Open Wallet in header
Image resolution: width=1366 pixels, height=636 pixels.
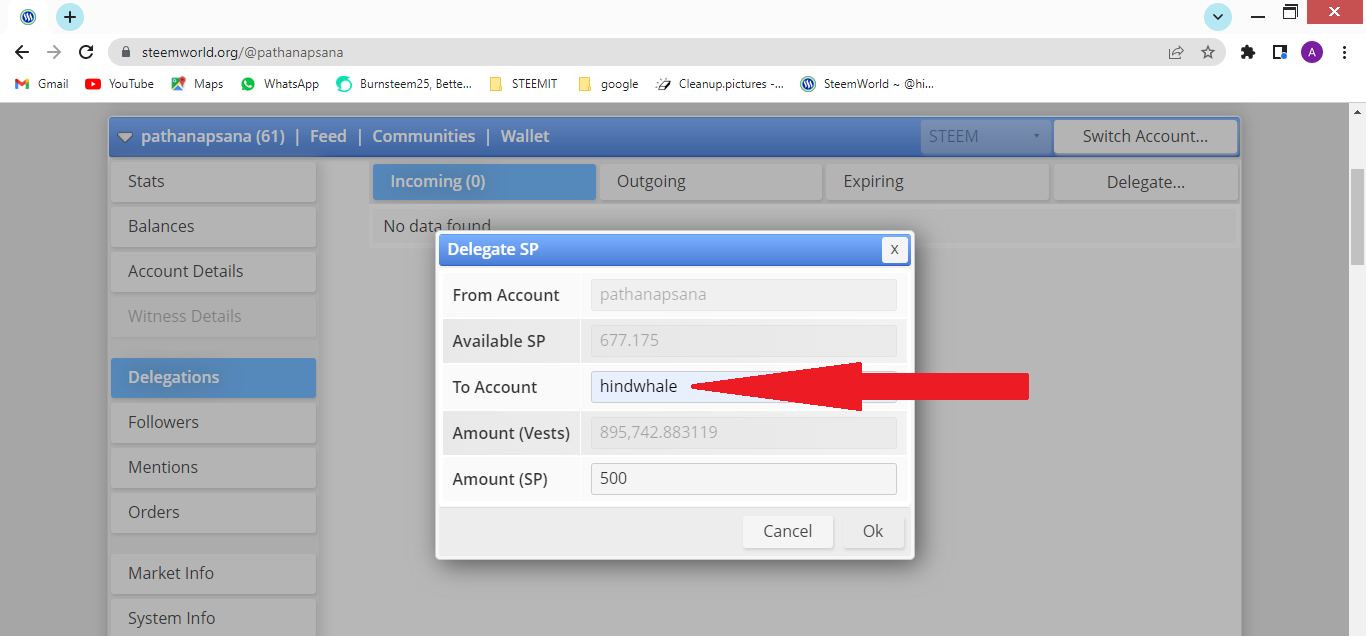click(525, 136)
